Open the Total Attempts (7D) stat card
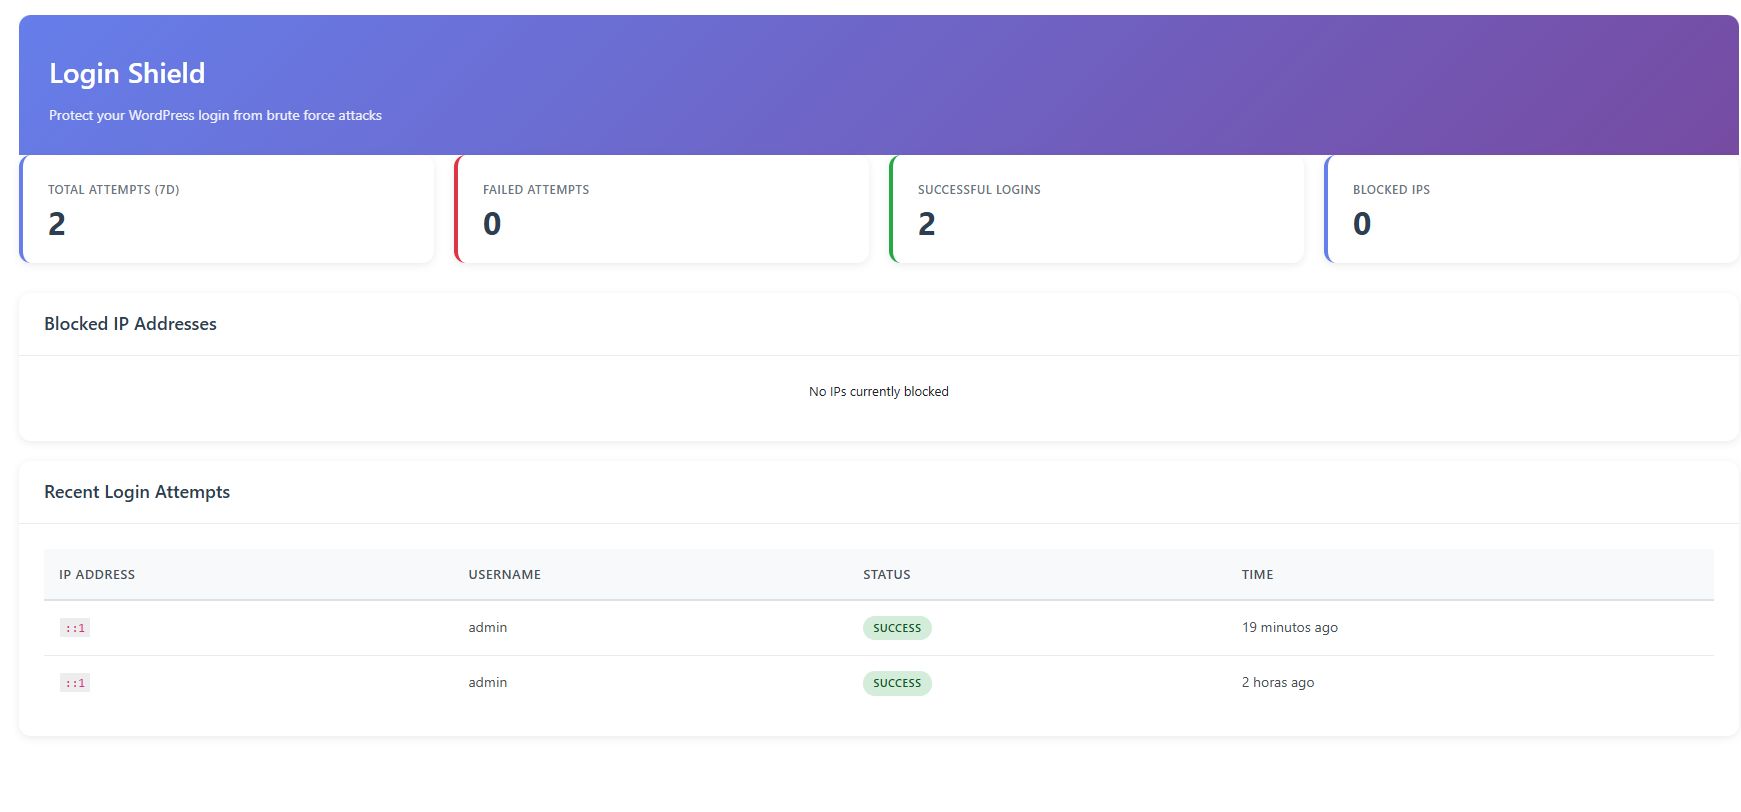This screenshot has width=1741, height=812. tap(227, 209)
